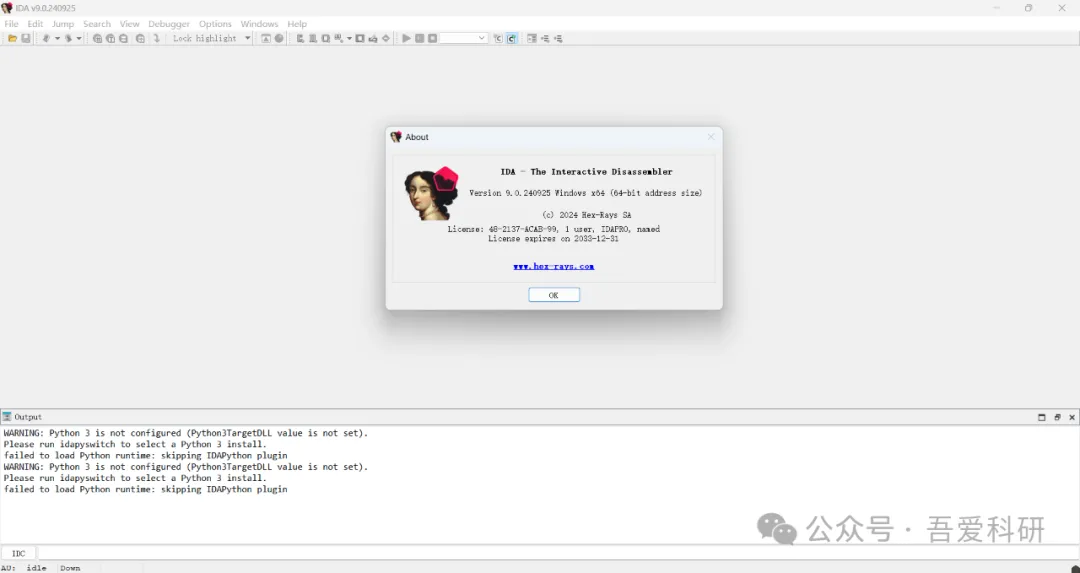The width and height of the screenshot is (1080, 573).
Task: Click the Start process play icon
Action: pos(406,39)
